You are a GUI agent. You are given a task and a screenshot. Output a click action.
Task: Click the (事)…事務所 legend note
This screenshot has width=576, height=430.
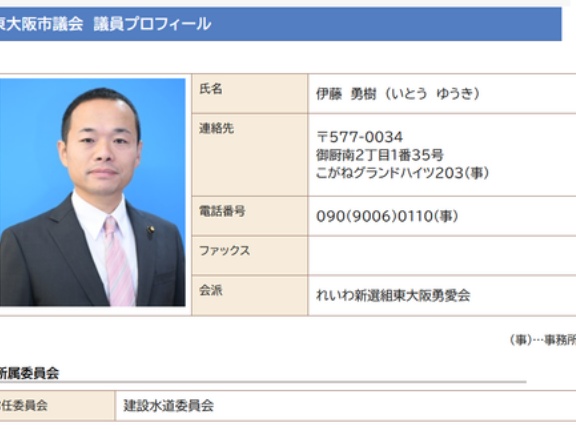pos(543,340)
